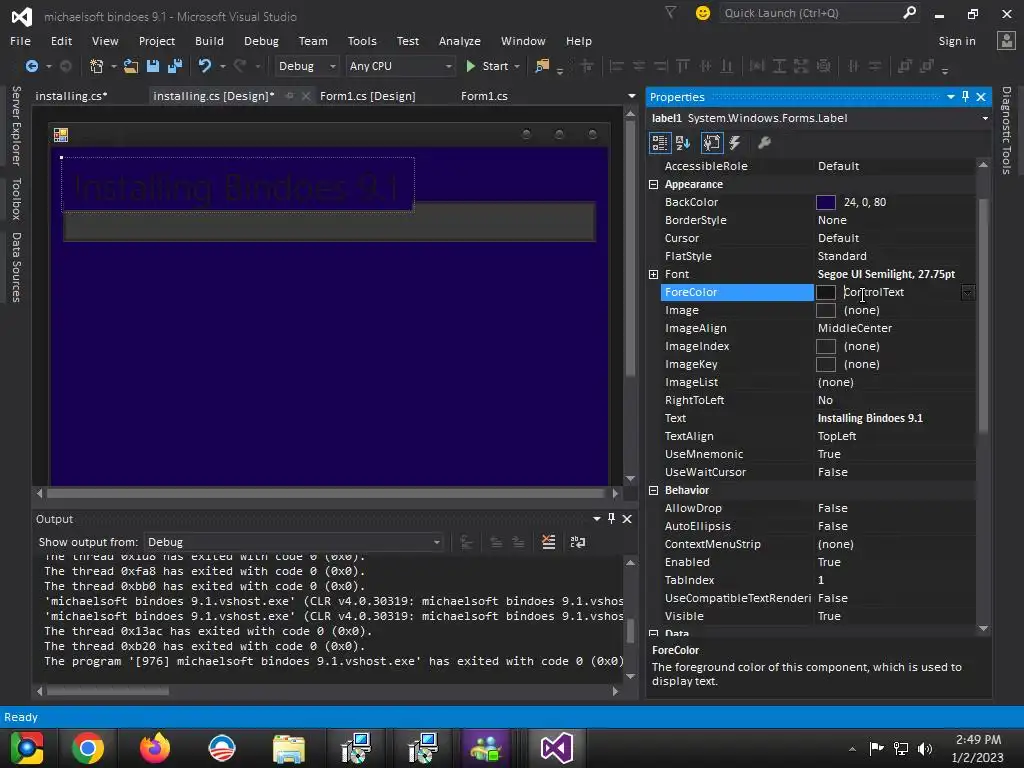Open the Build menu
The image size is (1024, 768).
tap(209, 40)
